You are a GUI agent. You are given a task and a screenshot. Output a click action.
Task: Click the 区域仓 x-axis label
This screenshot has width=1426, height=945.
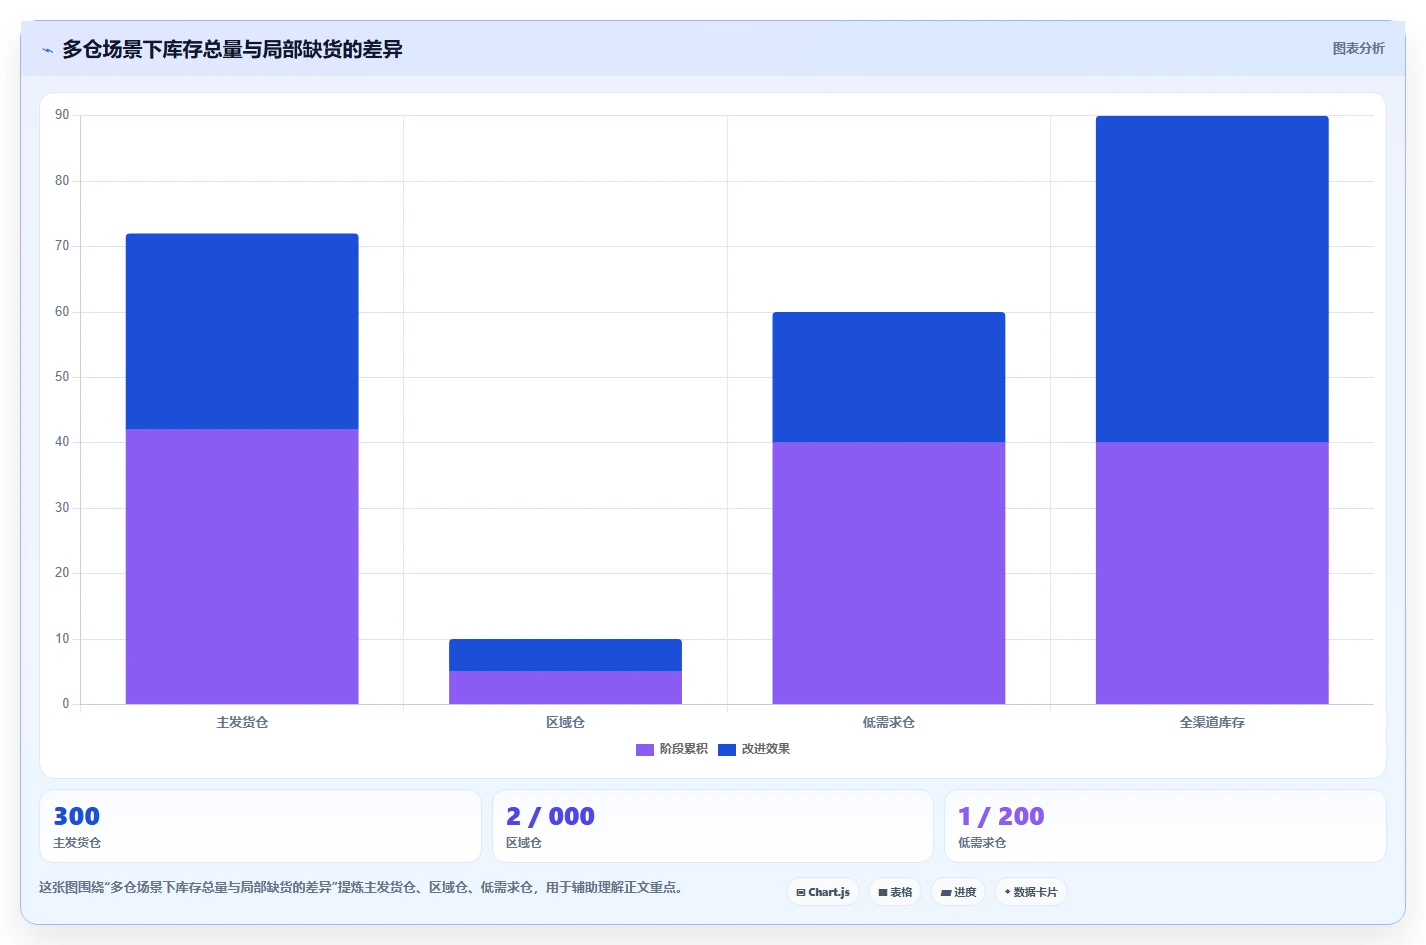pyautogui.click(x=565, y=722)
